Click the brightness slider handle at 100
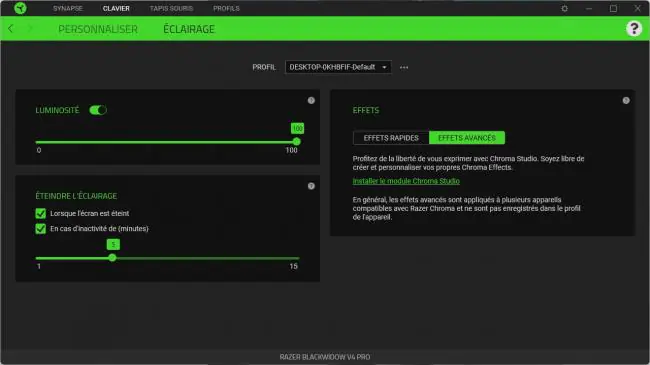650x365 pixels. pos(296,142)
